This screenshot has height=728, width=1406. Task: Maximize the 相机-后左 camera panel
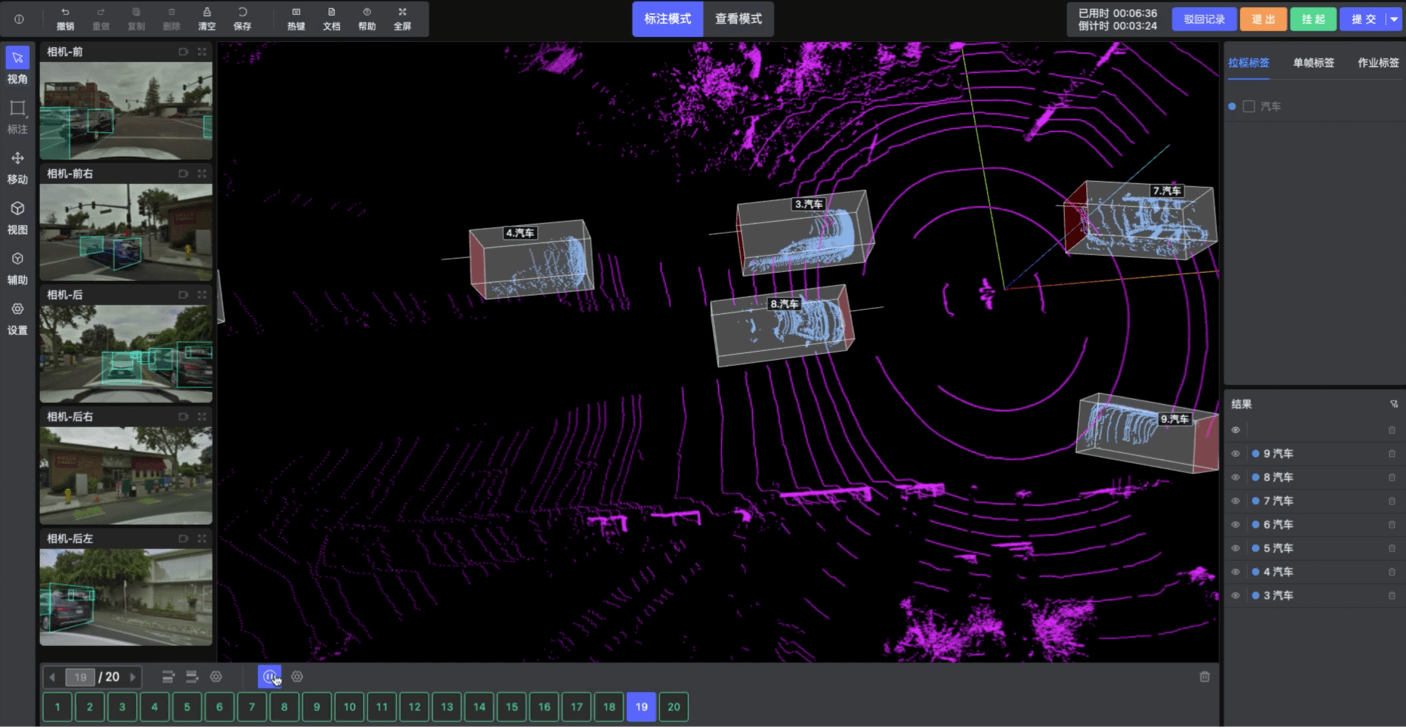coord(202,538)
